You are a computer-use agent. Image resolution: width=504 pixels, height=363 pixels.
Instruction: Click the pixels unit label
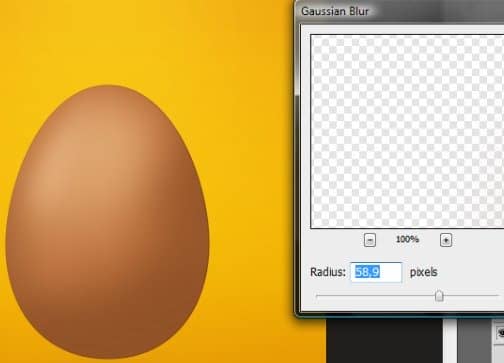point(423,272)
